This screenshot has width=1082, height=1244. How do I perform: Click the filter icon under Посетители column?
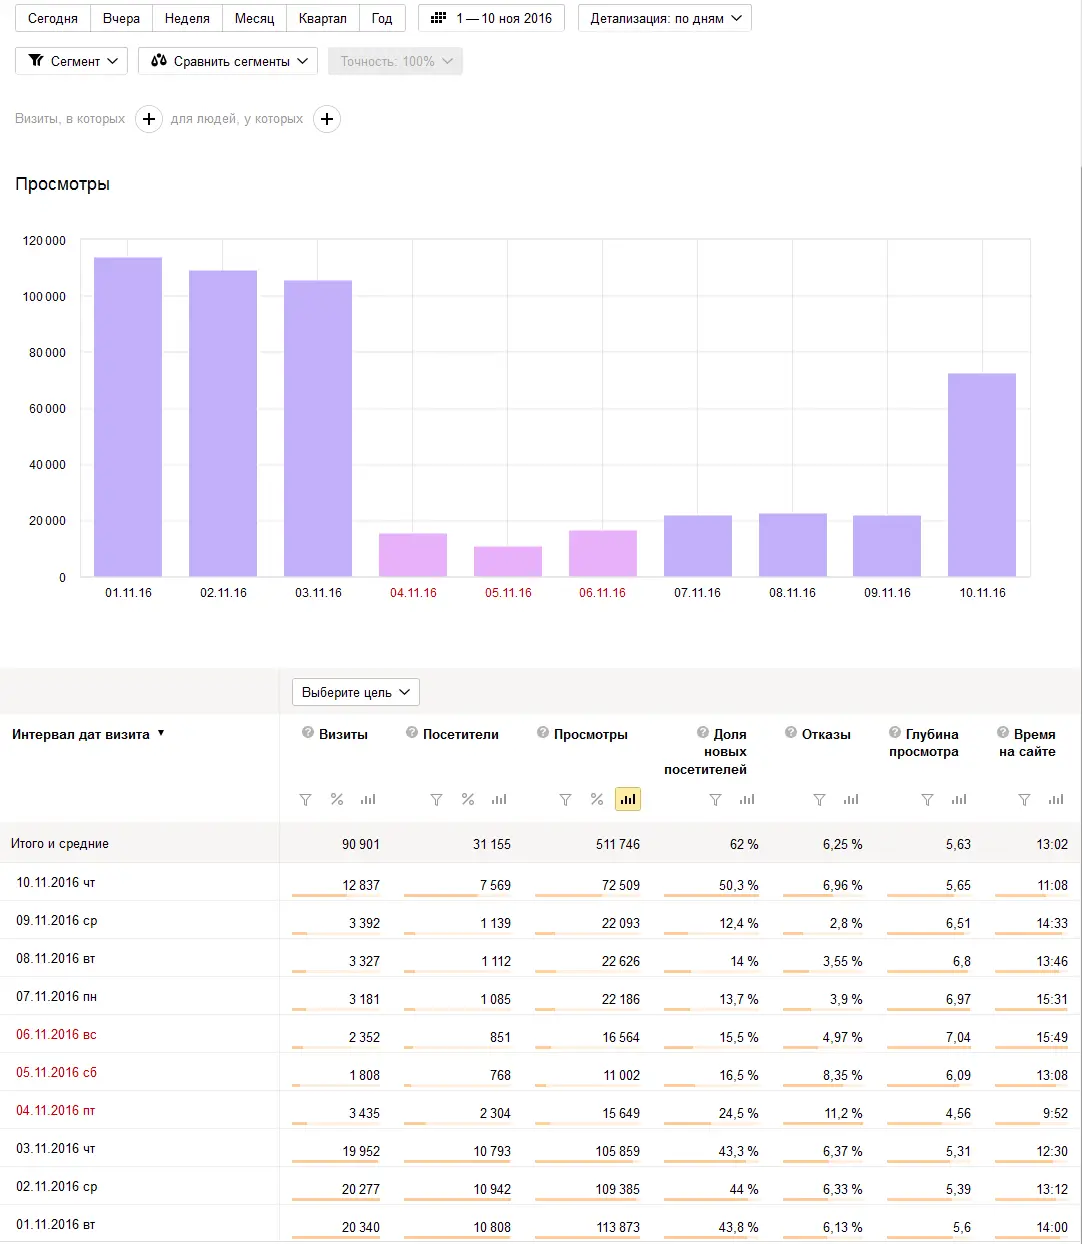tap(436, 799)
